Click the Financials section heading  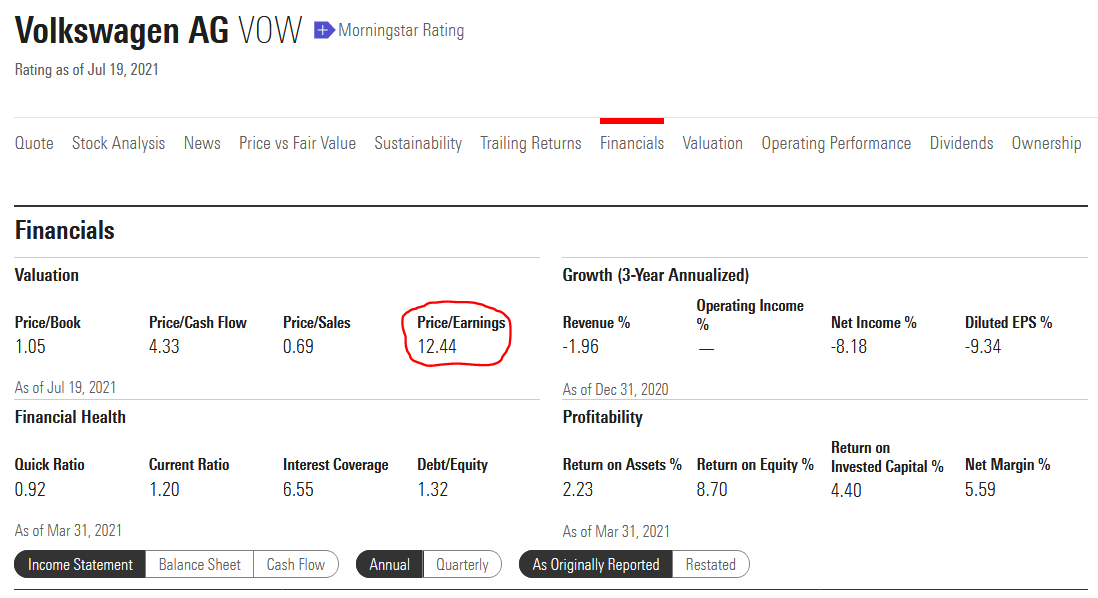point(64,230)
